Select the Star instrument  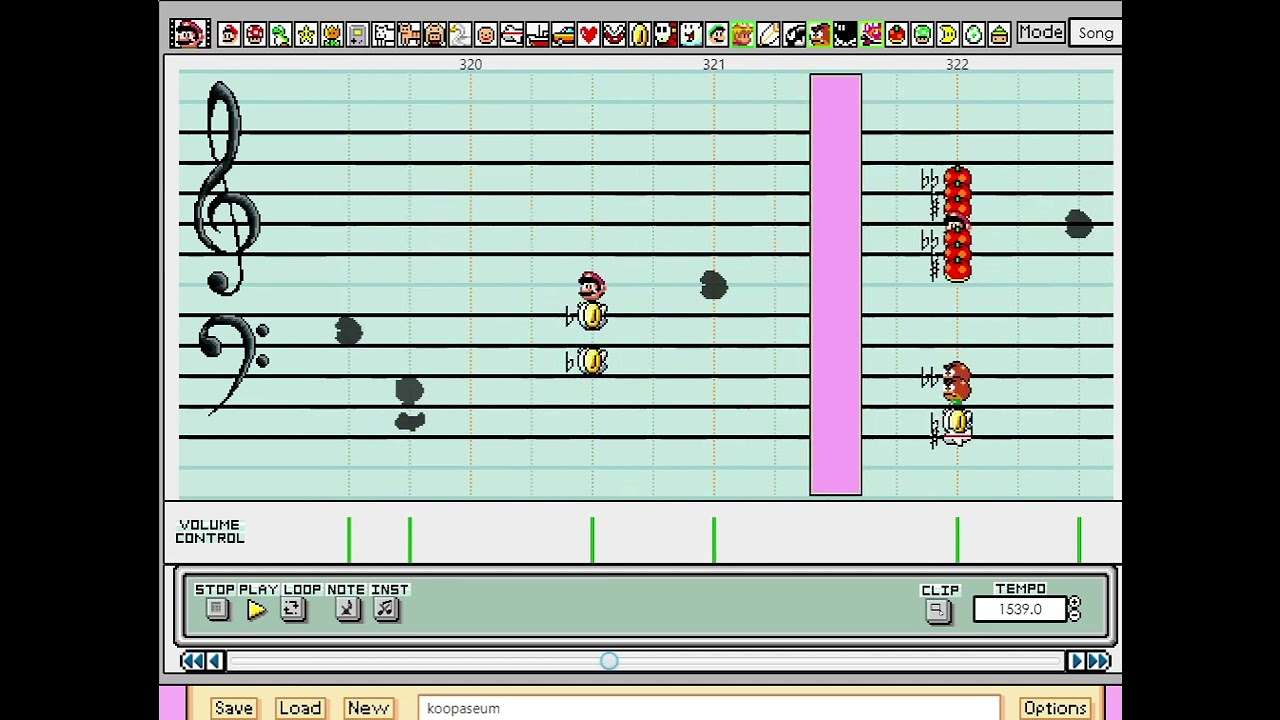pos(306,35)
